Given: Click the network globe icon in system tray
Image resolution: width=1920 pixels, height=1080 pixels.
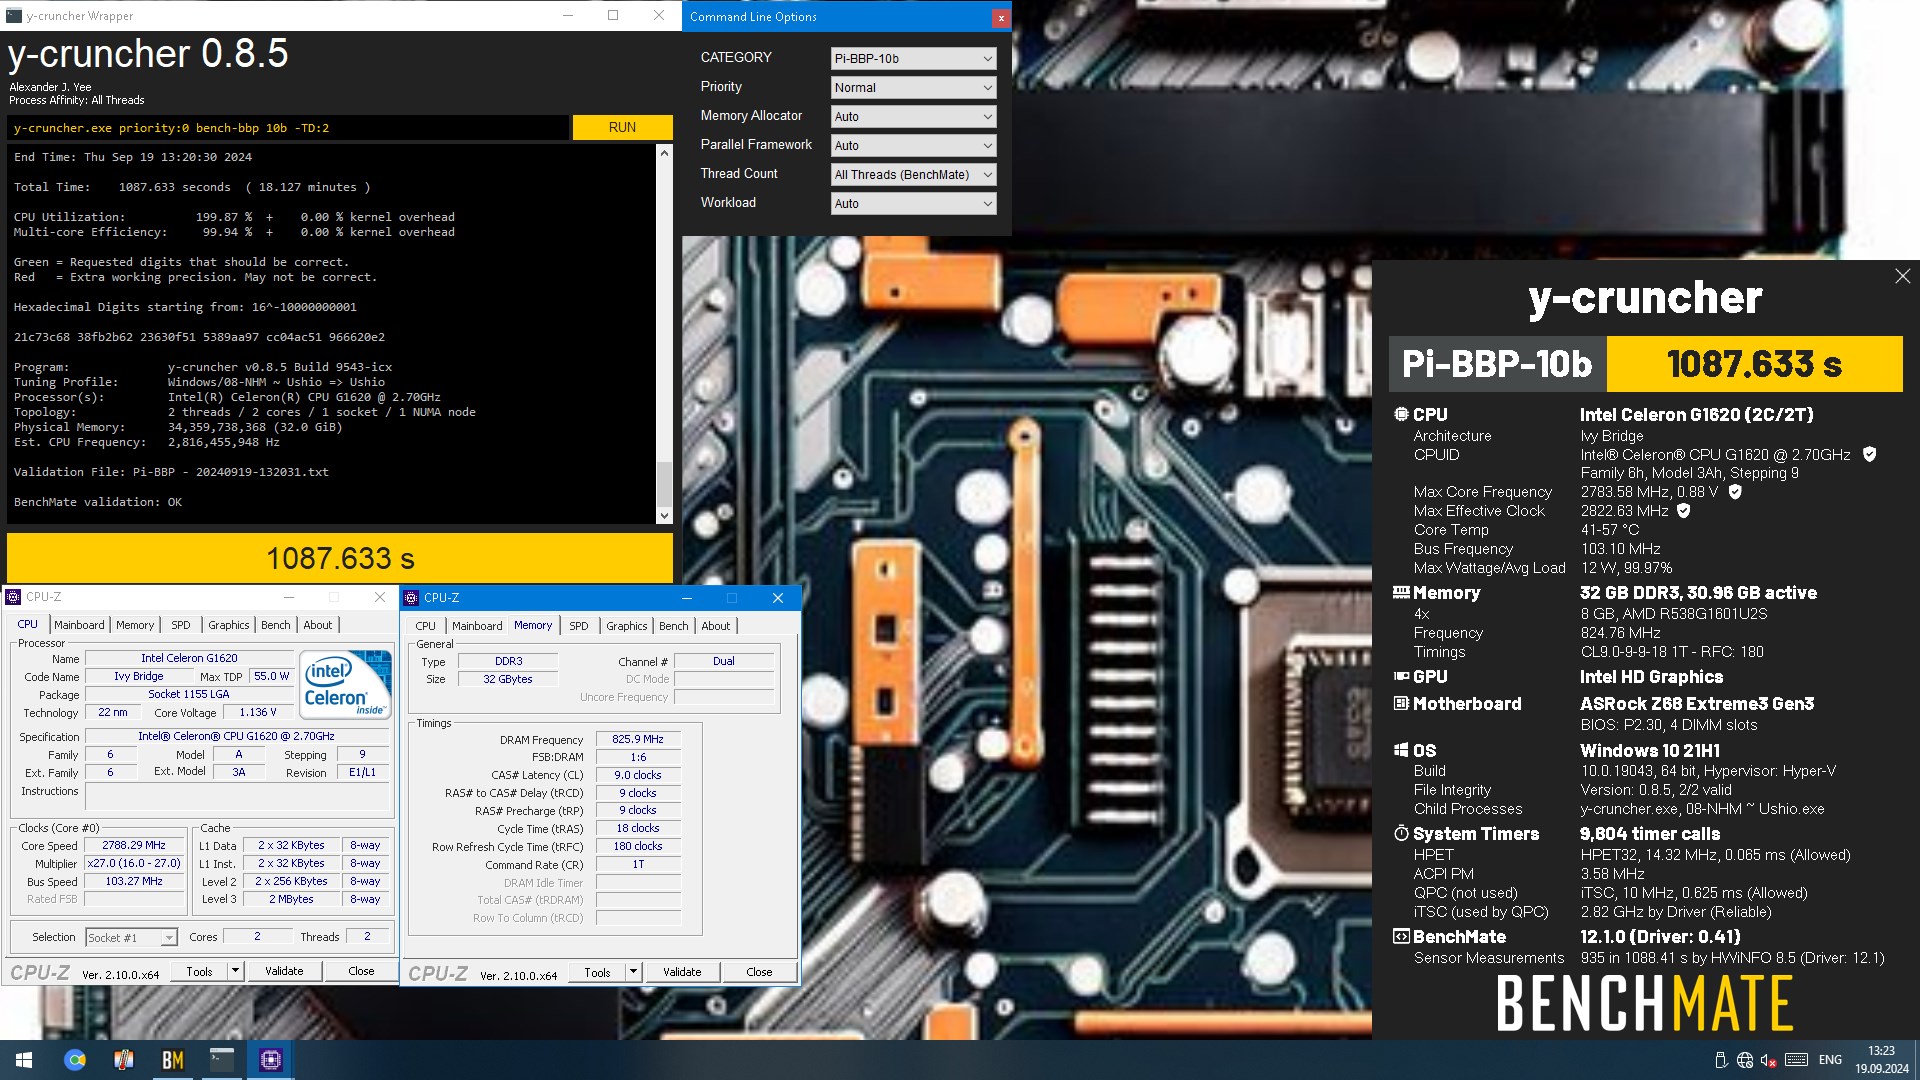Looking at the screenshot, I should click(x=1744, y=1060).
